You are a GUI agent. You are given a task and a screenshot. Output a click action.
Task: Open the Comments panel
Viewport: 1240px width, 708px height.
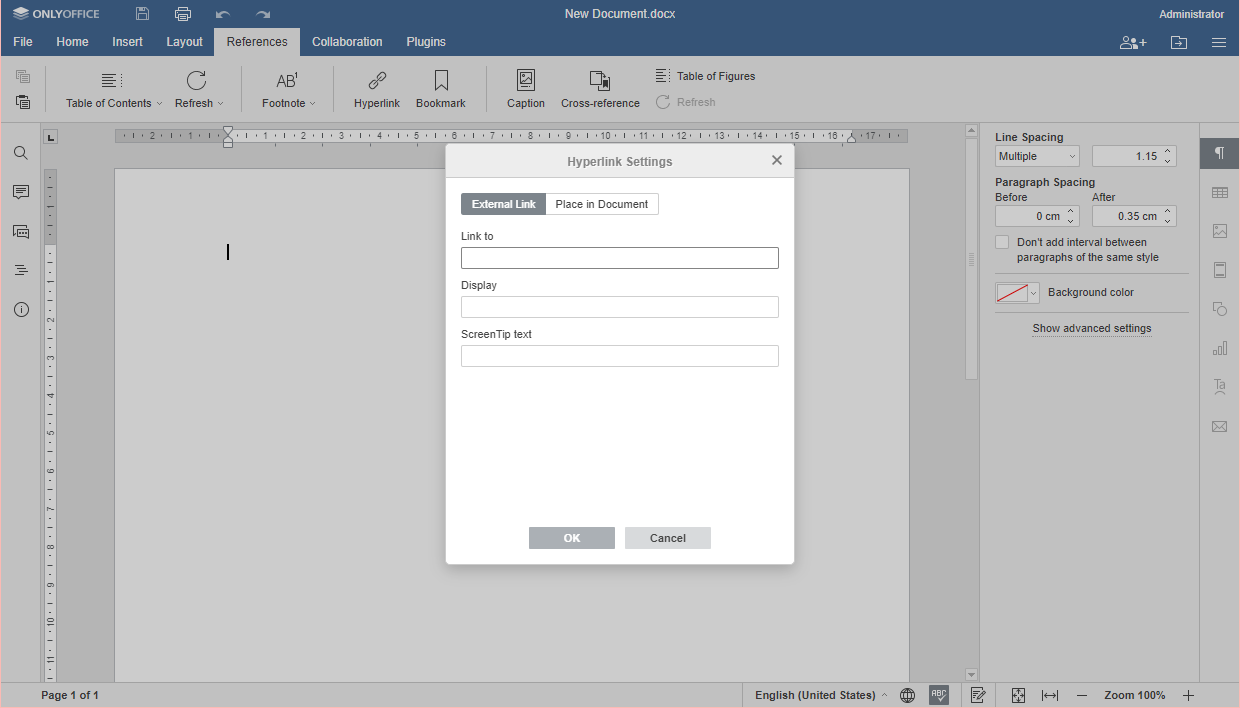21,192
